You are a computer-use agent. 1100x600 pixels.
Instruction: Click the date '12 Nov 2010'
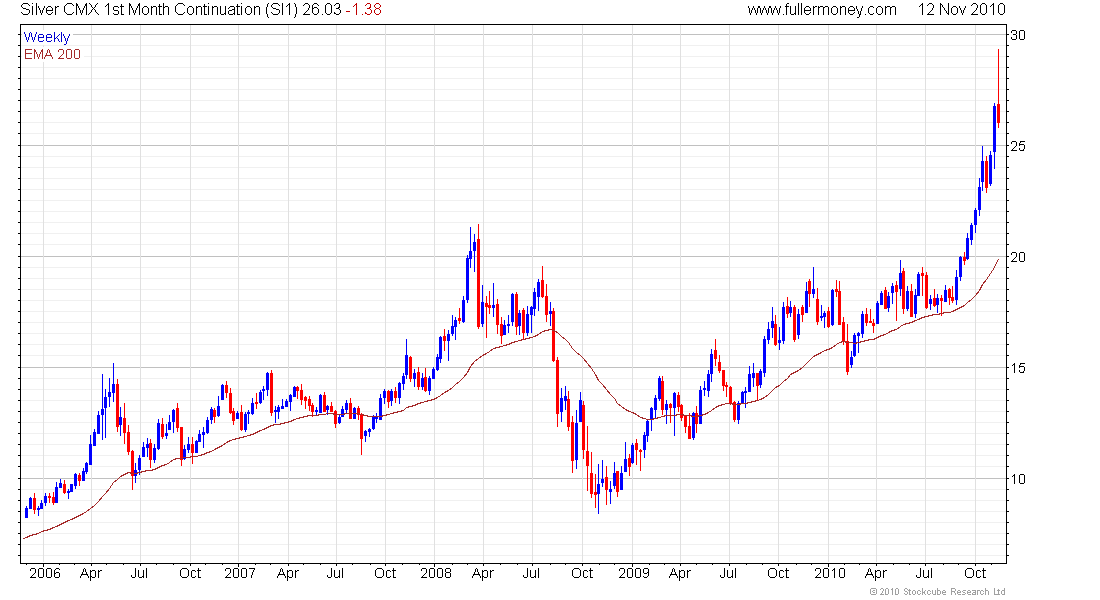(x=961, y=10)
